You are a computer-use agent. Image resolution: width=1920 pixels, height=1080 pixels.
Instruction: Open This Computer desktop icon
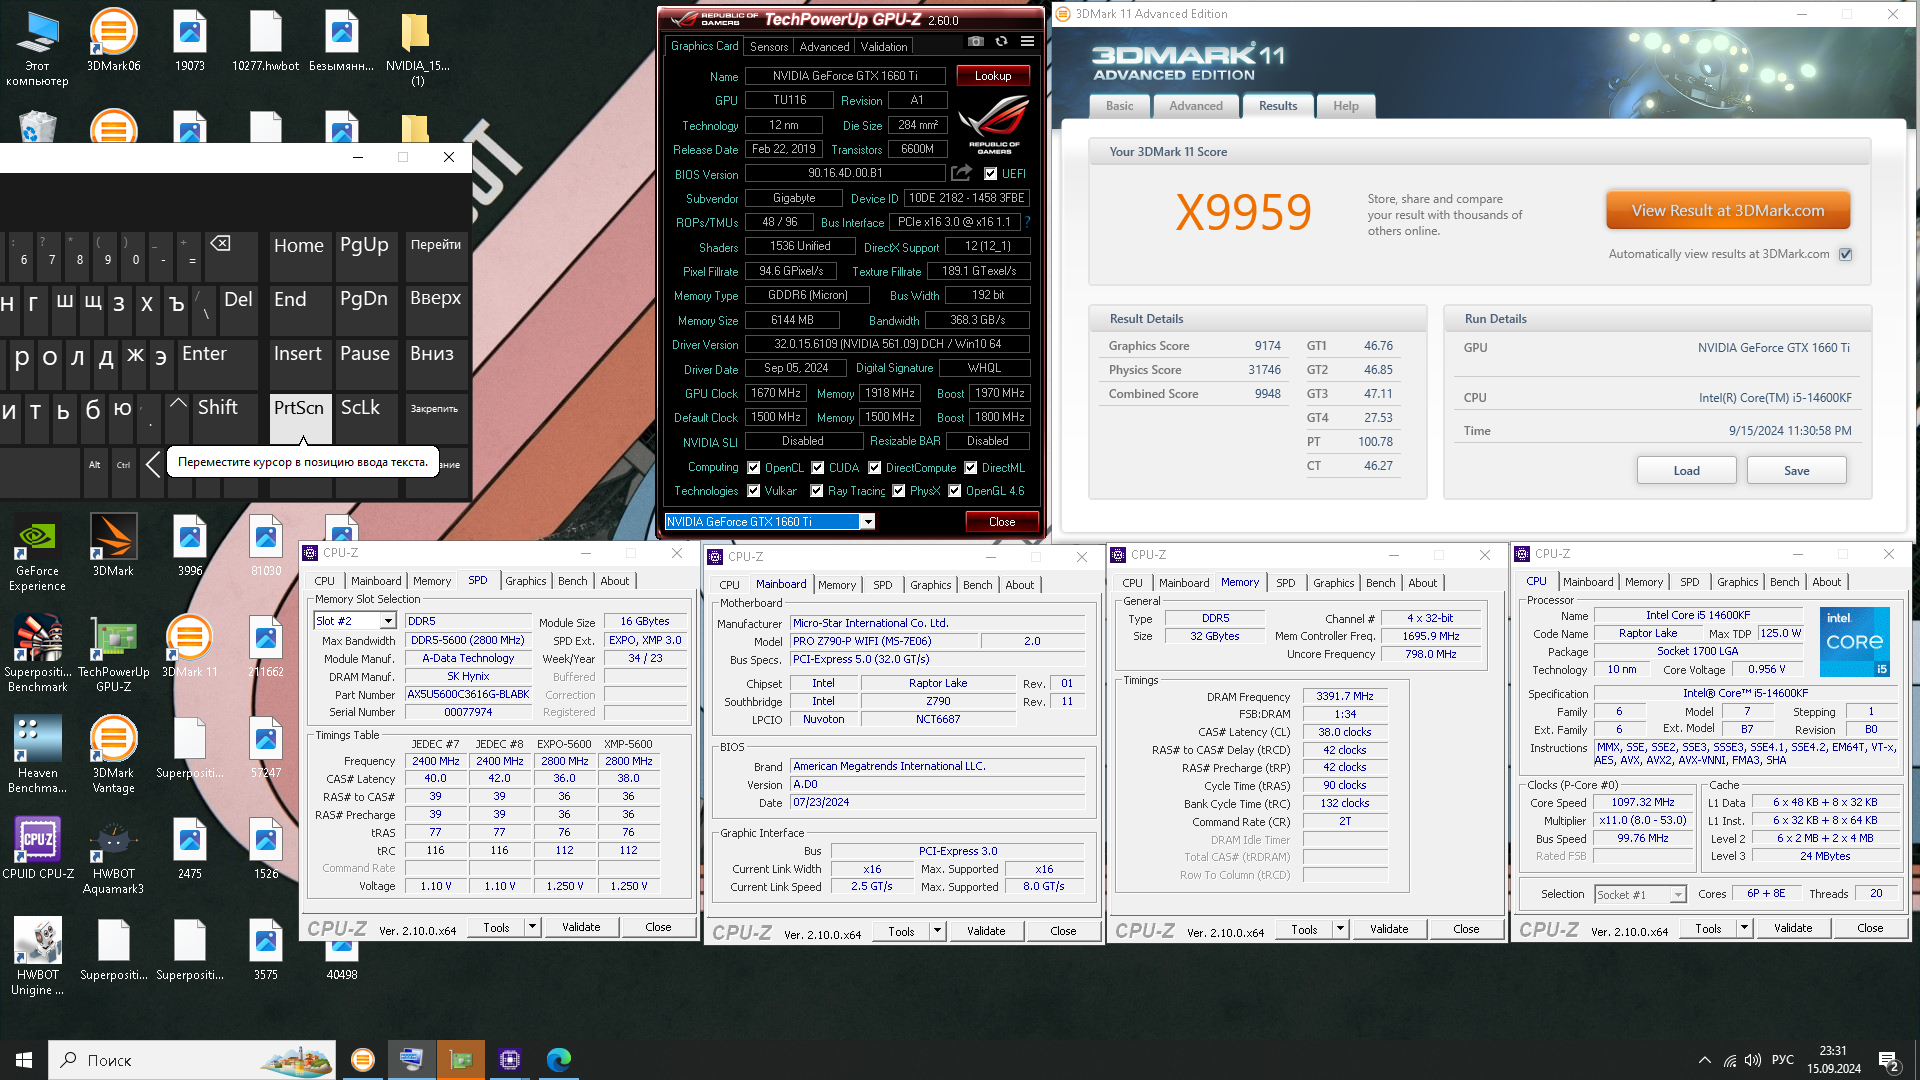click(37, 48)
